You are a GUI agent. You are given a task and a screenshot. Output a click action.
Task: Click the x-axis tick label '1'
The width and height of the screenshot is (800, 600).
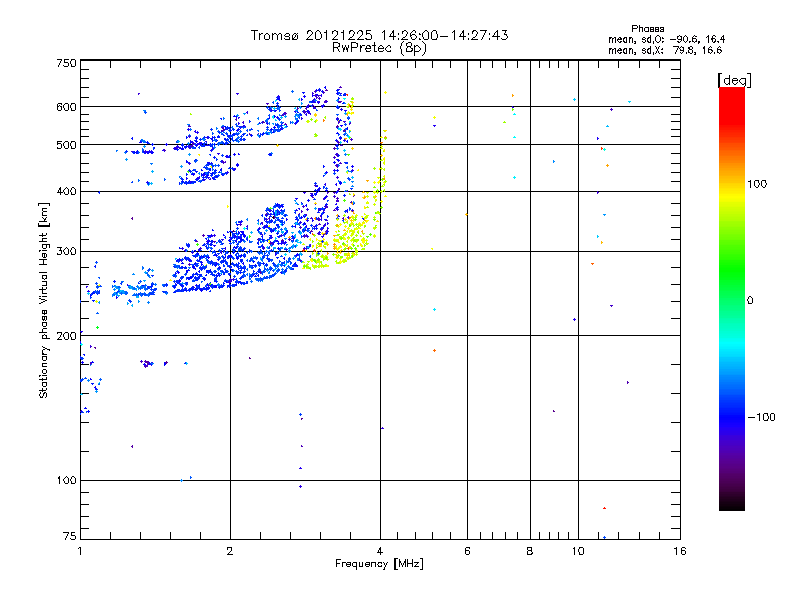(80, 551)
